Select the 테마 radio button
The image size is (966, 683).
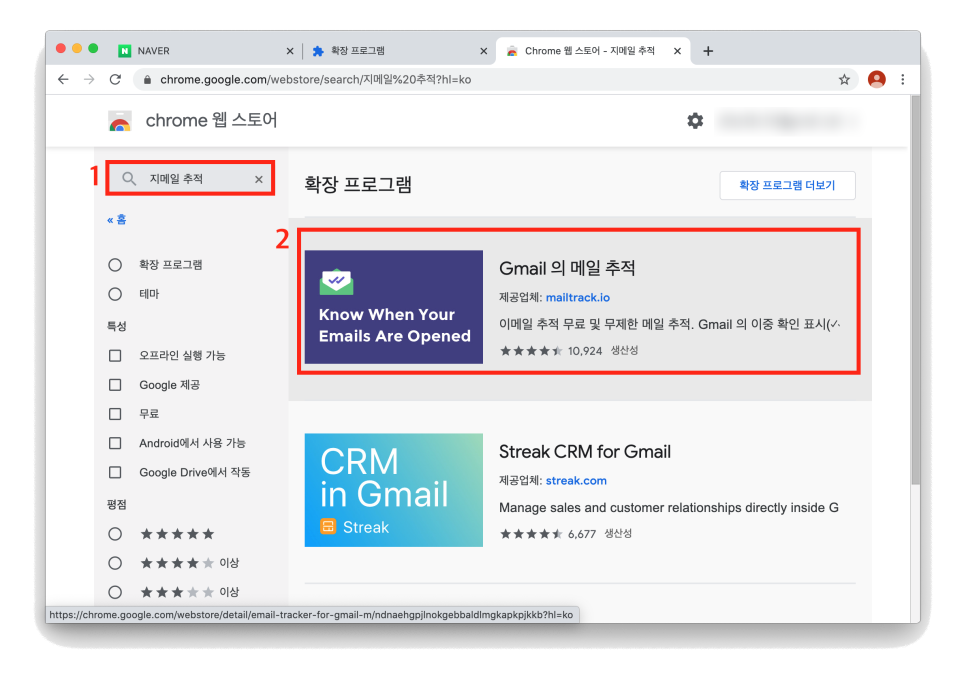(x=115, y=294)
